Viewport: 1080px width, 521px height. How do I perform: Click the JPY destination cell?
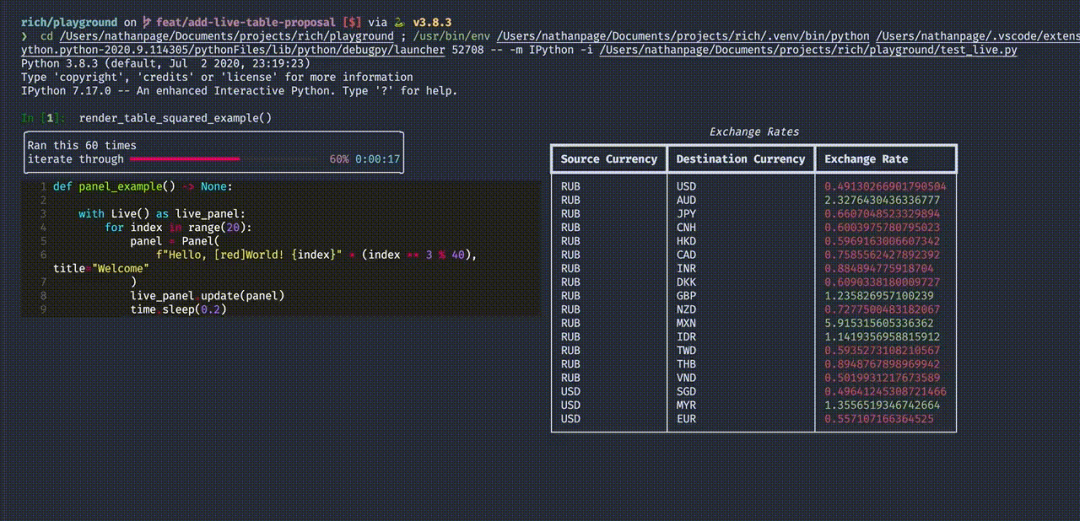coord(685,214)
